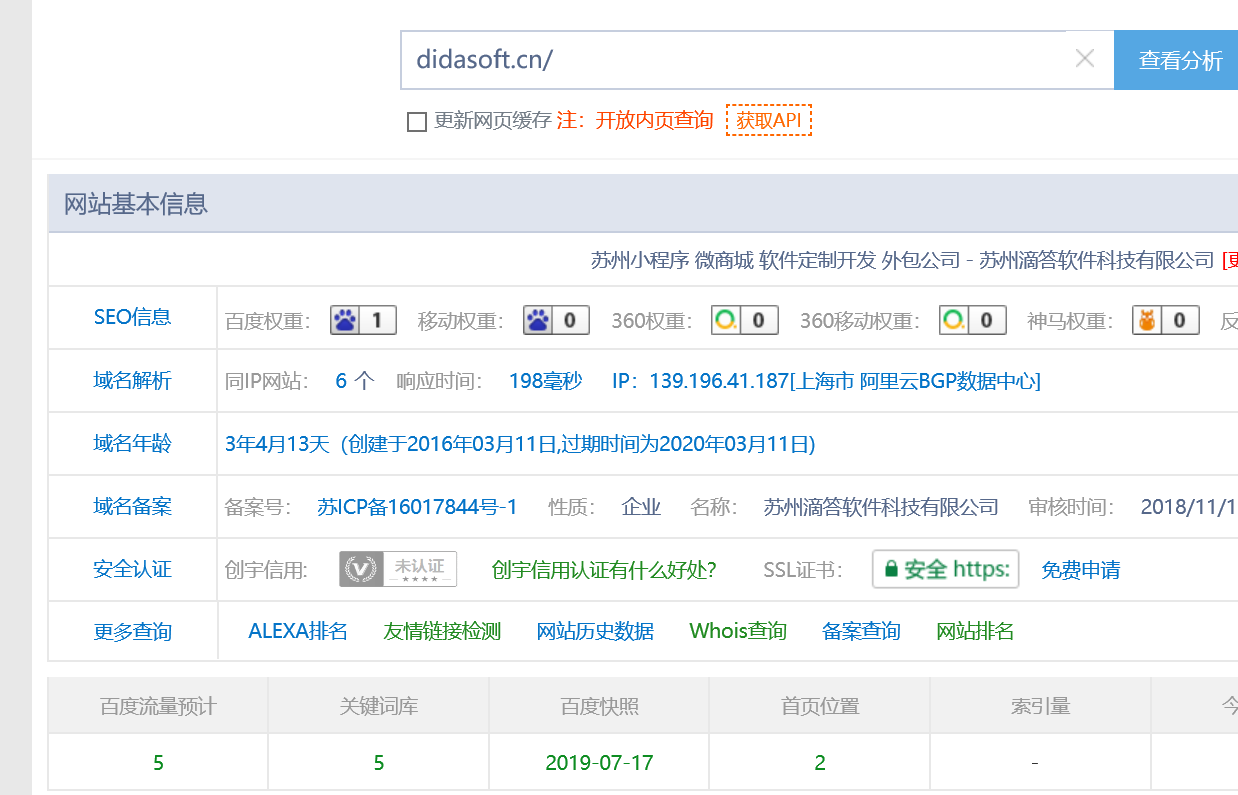
Task: Click the 创宇信用 未认证 badge
Action: 398,569
